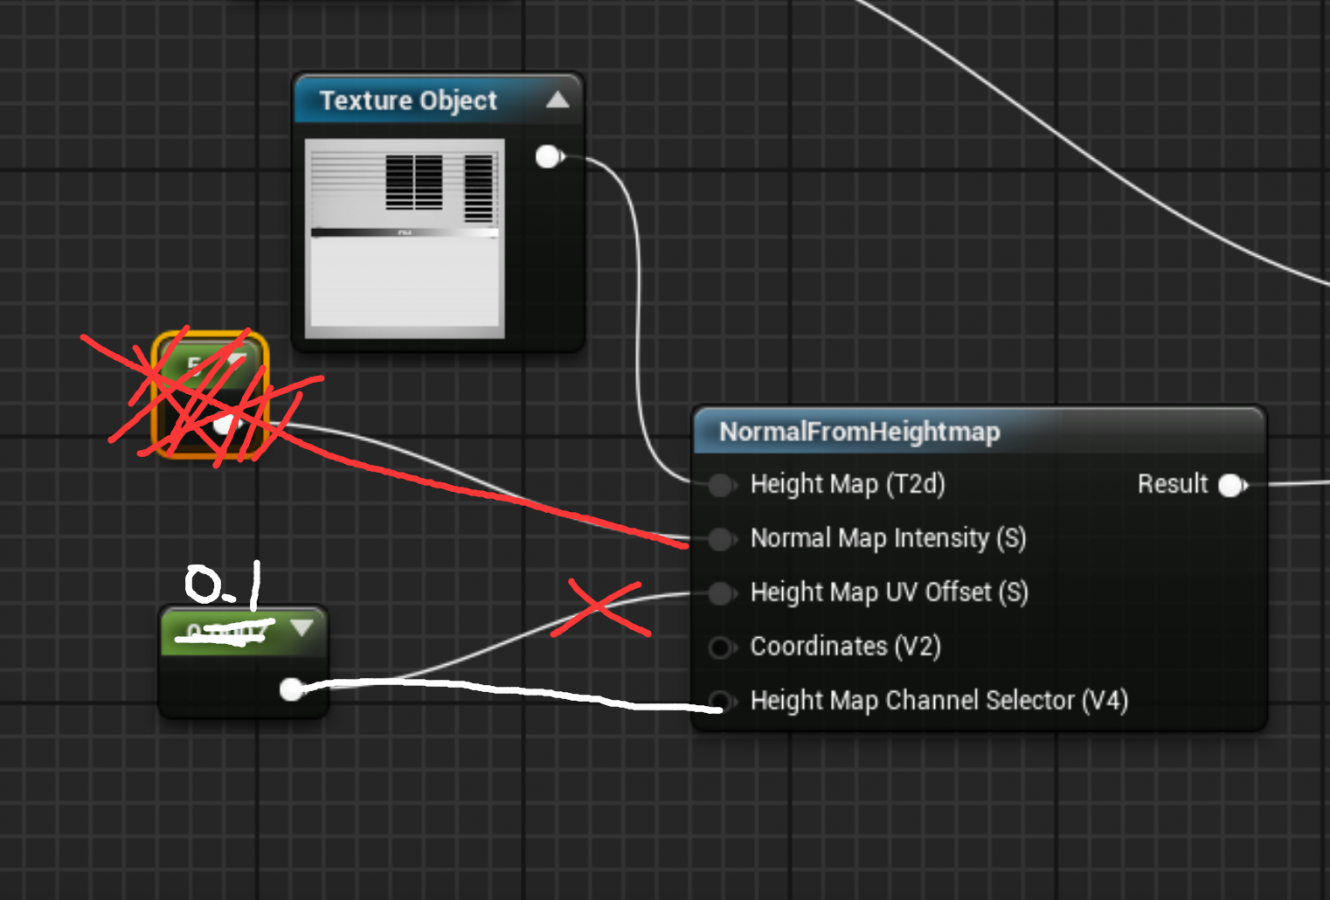
Task: Click the Coordinates (V2) label
Action: click(x=846, y=646)
